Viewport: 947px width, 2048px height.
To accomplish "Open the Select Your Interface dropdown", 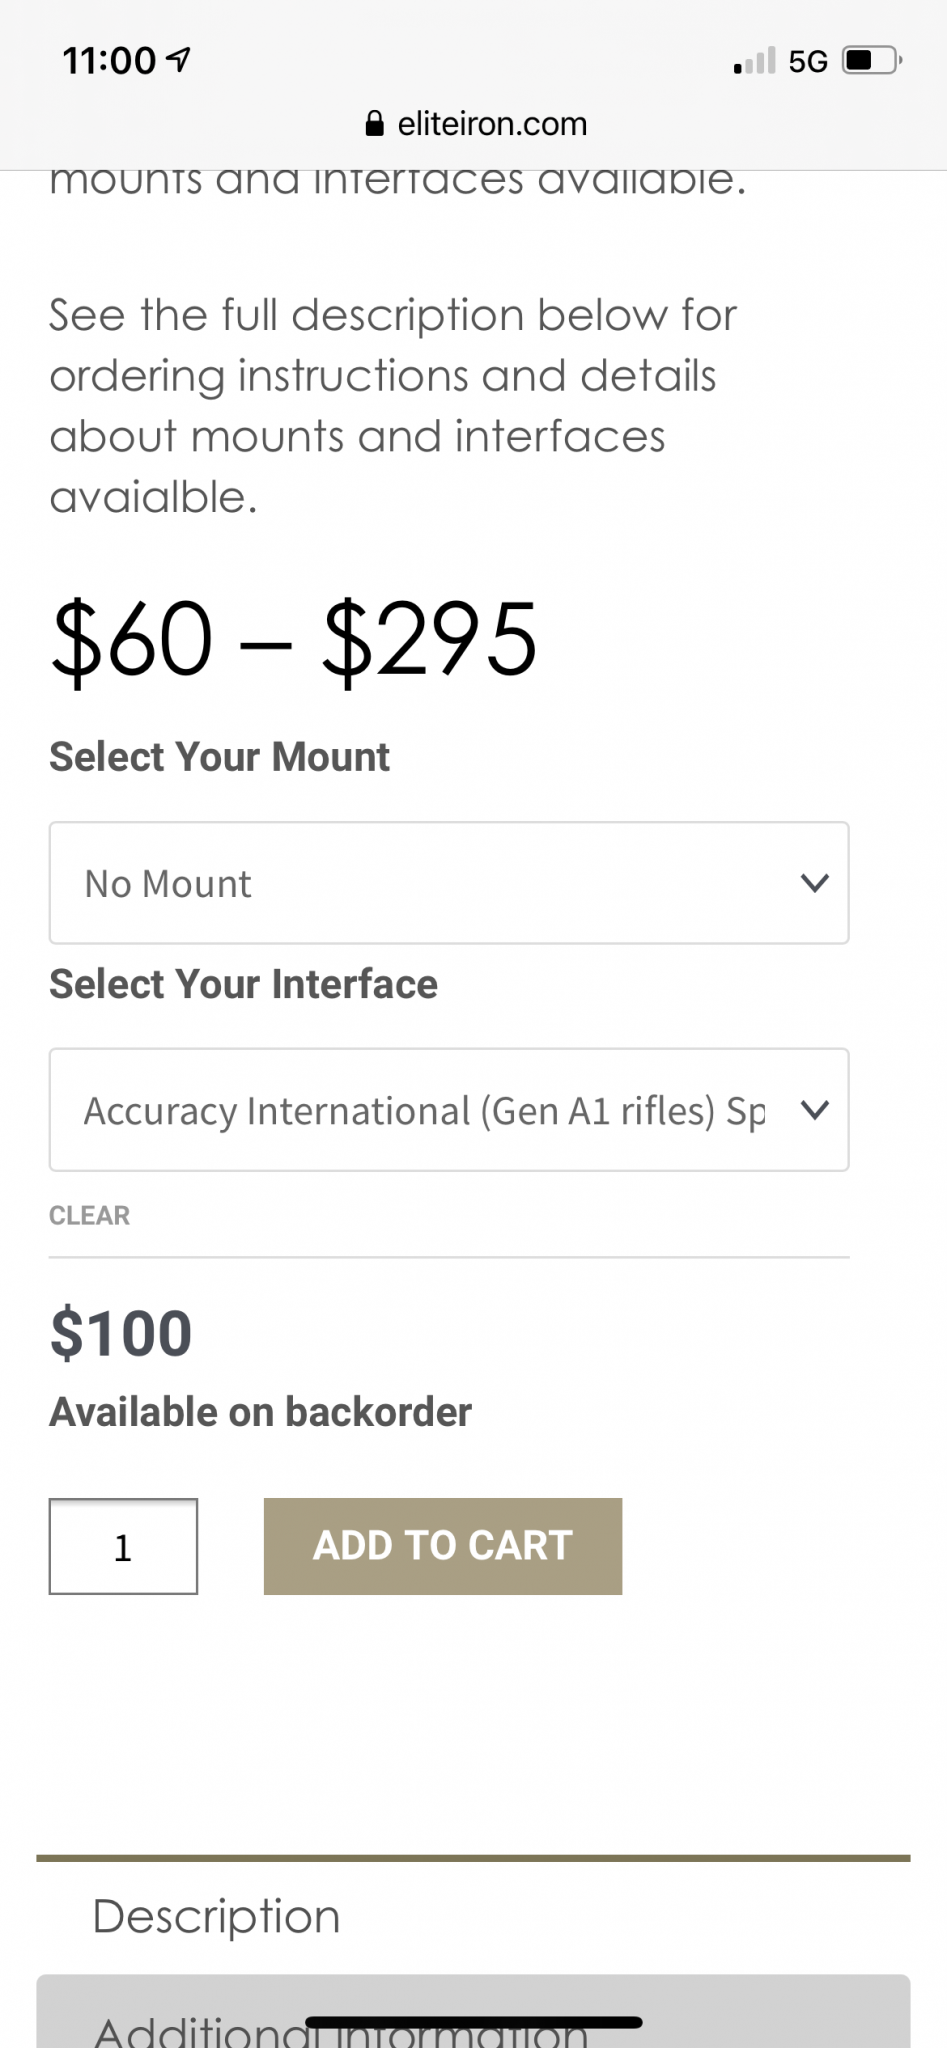I will 449,1110.
